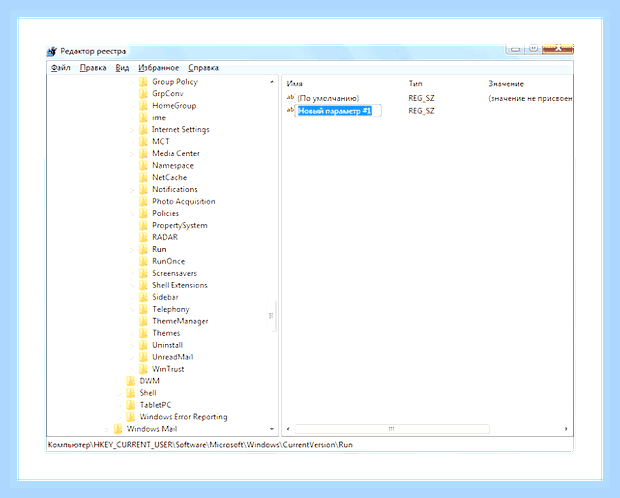
Task: Select the TabletPC key in tree
Action: coord(155,405)
